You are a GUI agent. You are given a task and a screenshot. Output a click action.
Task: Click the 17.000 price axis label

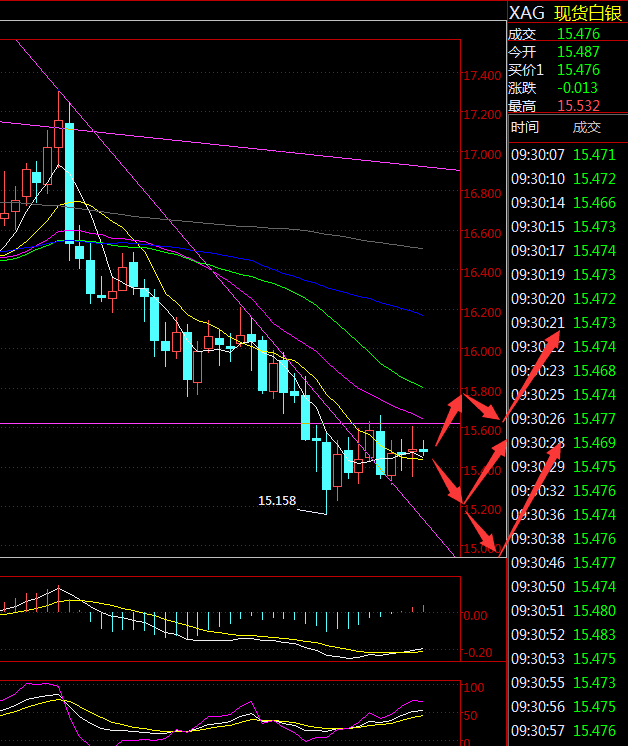coord(482,155)
